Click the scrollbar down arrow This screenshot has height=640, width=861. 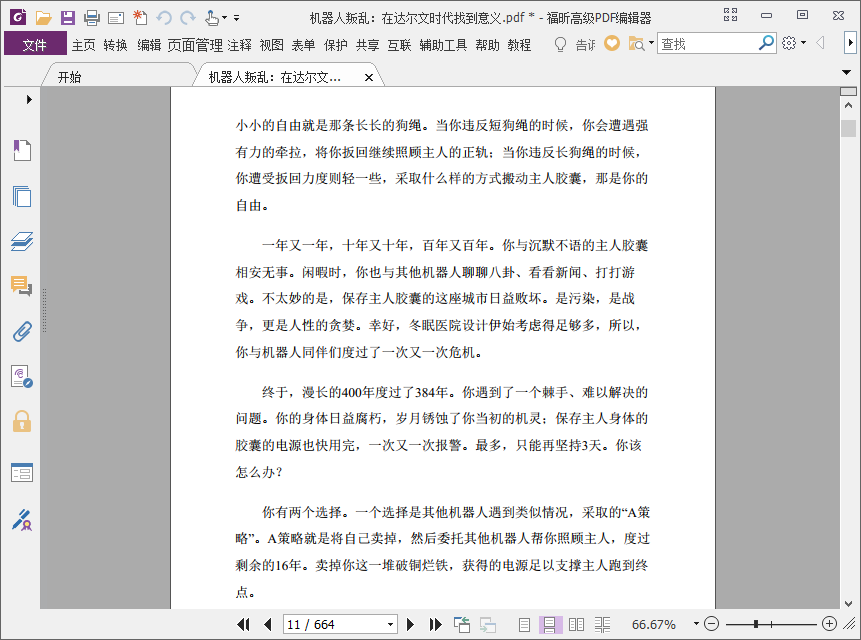[848, 603]
